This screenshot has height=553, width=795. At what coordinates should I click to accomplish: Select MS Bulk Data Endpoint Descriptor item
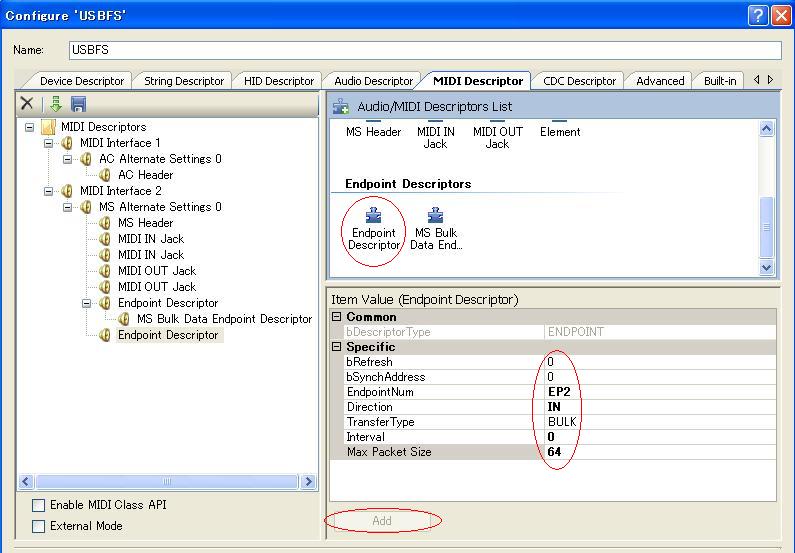pos(224,319)
